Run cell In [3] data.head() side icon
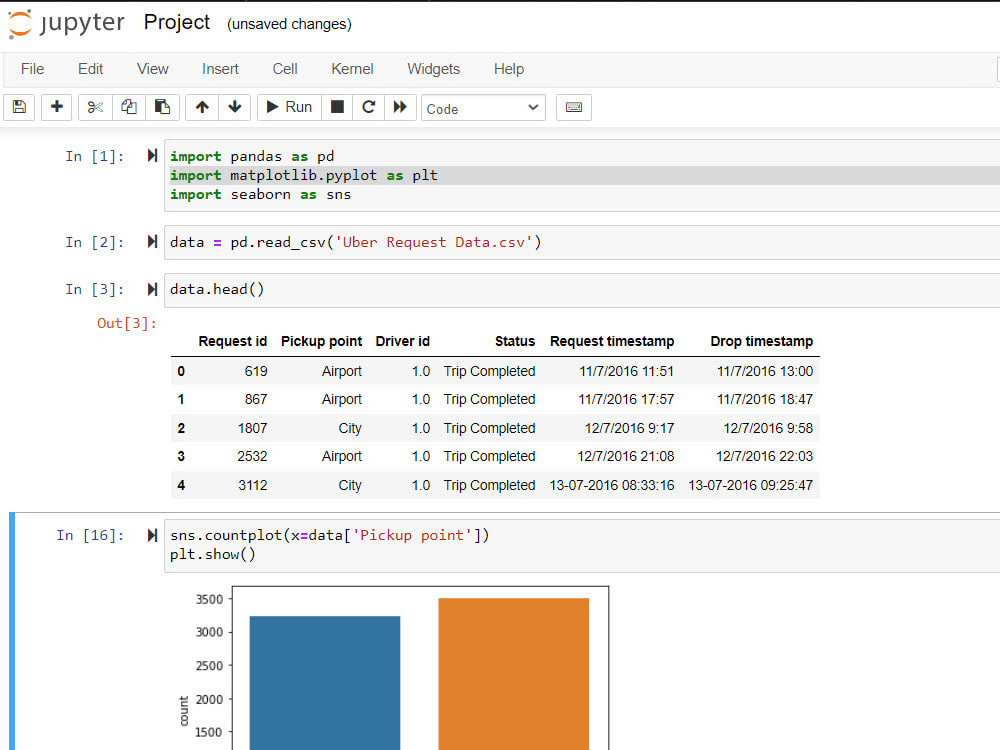This screenshot has width=1000, height=750. pos(152,290)
